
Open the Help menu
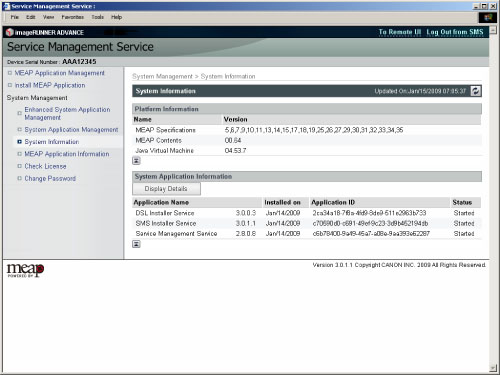pos(116,17)
